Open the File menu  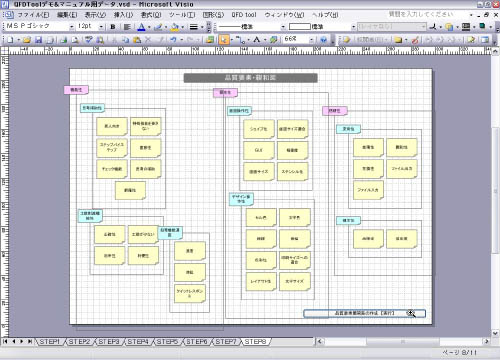point(33,15)
